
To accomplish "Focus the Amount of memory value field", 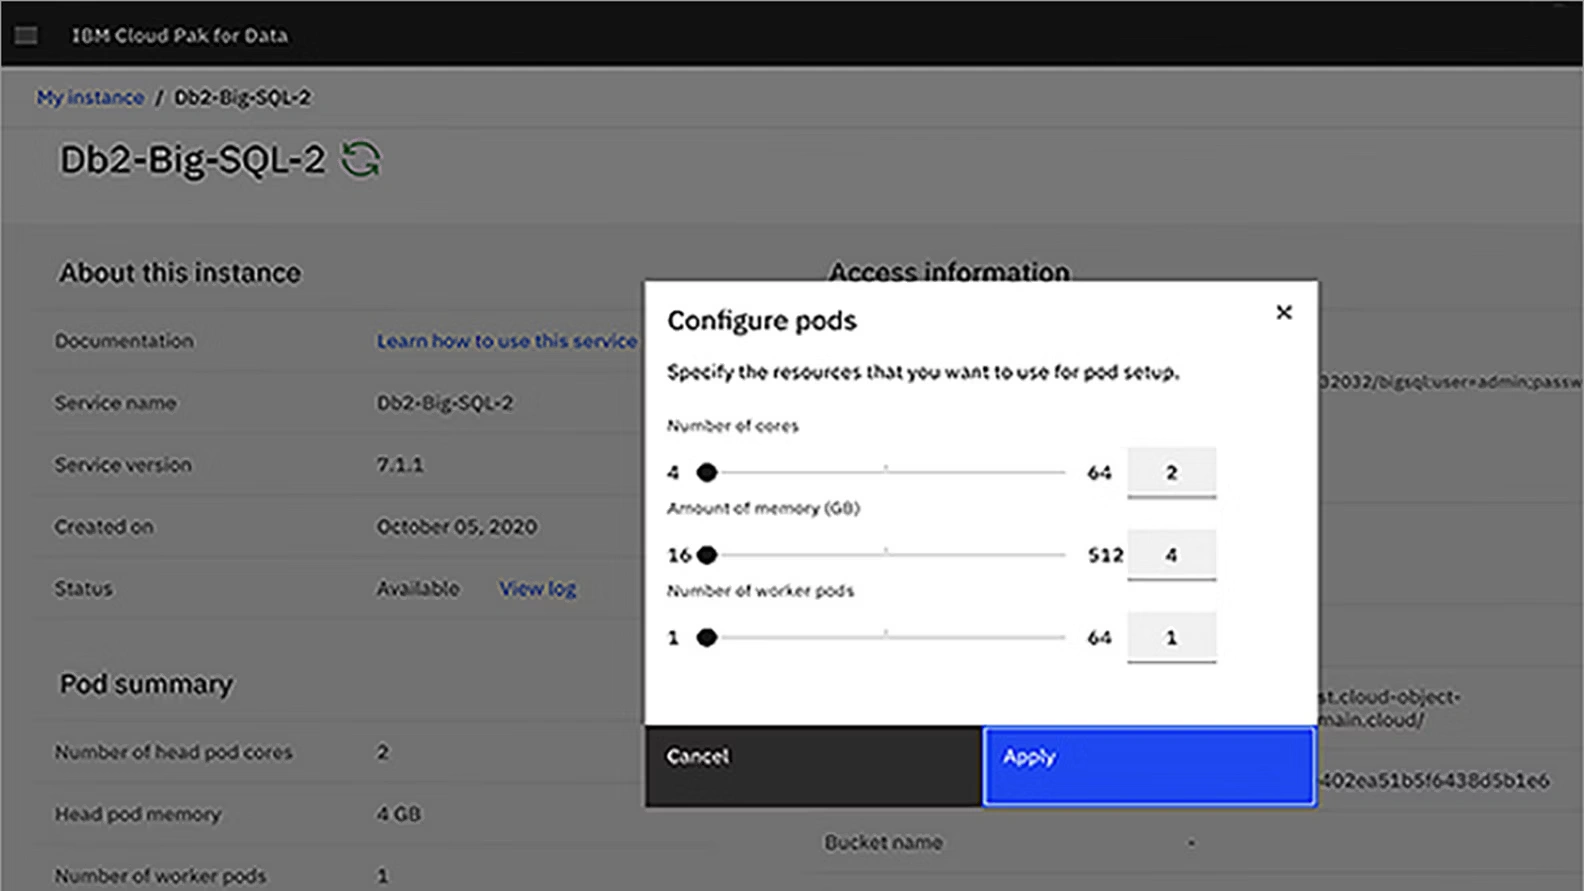I will coord(1171,555).
